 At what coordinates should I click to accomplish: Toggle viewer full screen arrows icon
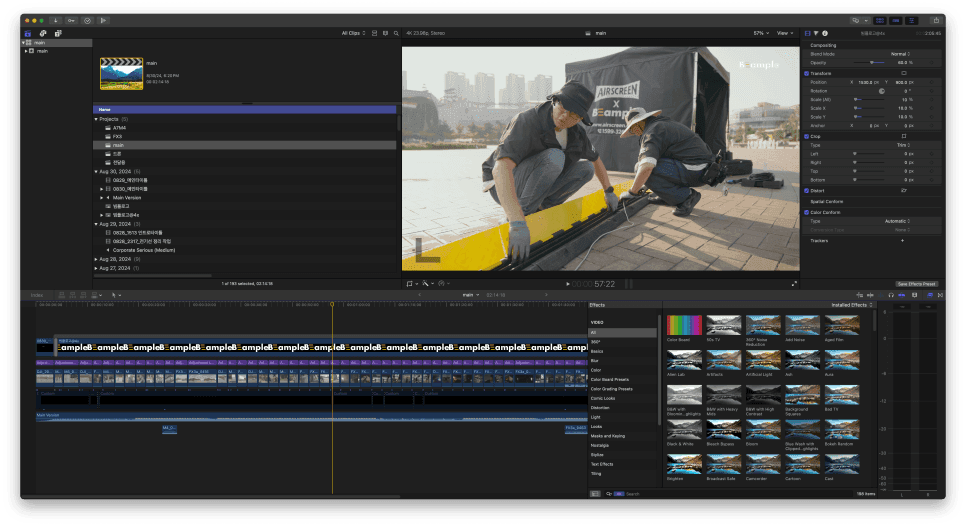(x=795, y=283)
